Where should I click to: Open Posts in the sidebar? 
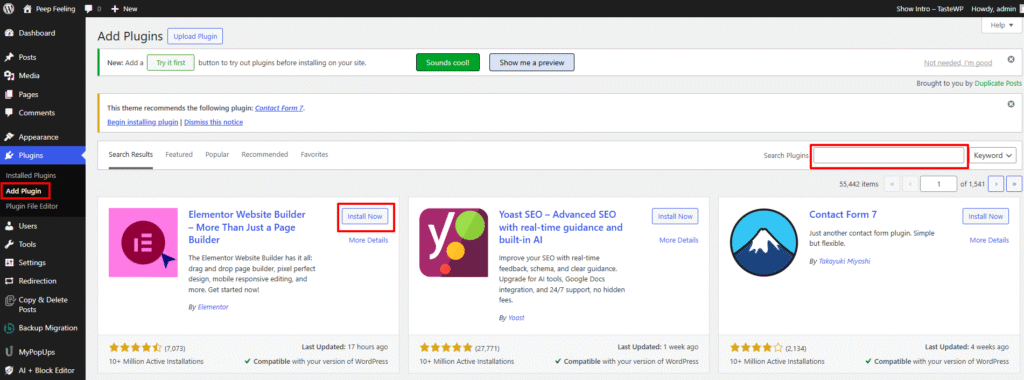27,57
